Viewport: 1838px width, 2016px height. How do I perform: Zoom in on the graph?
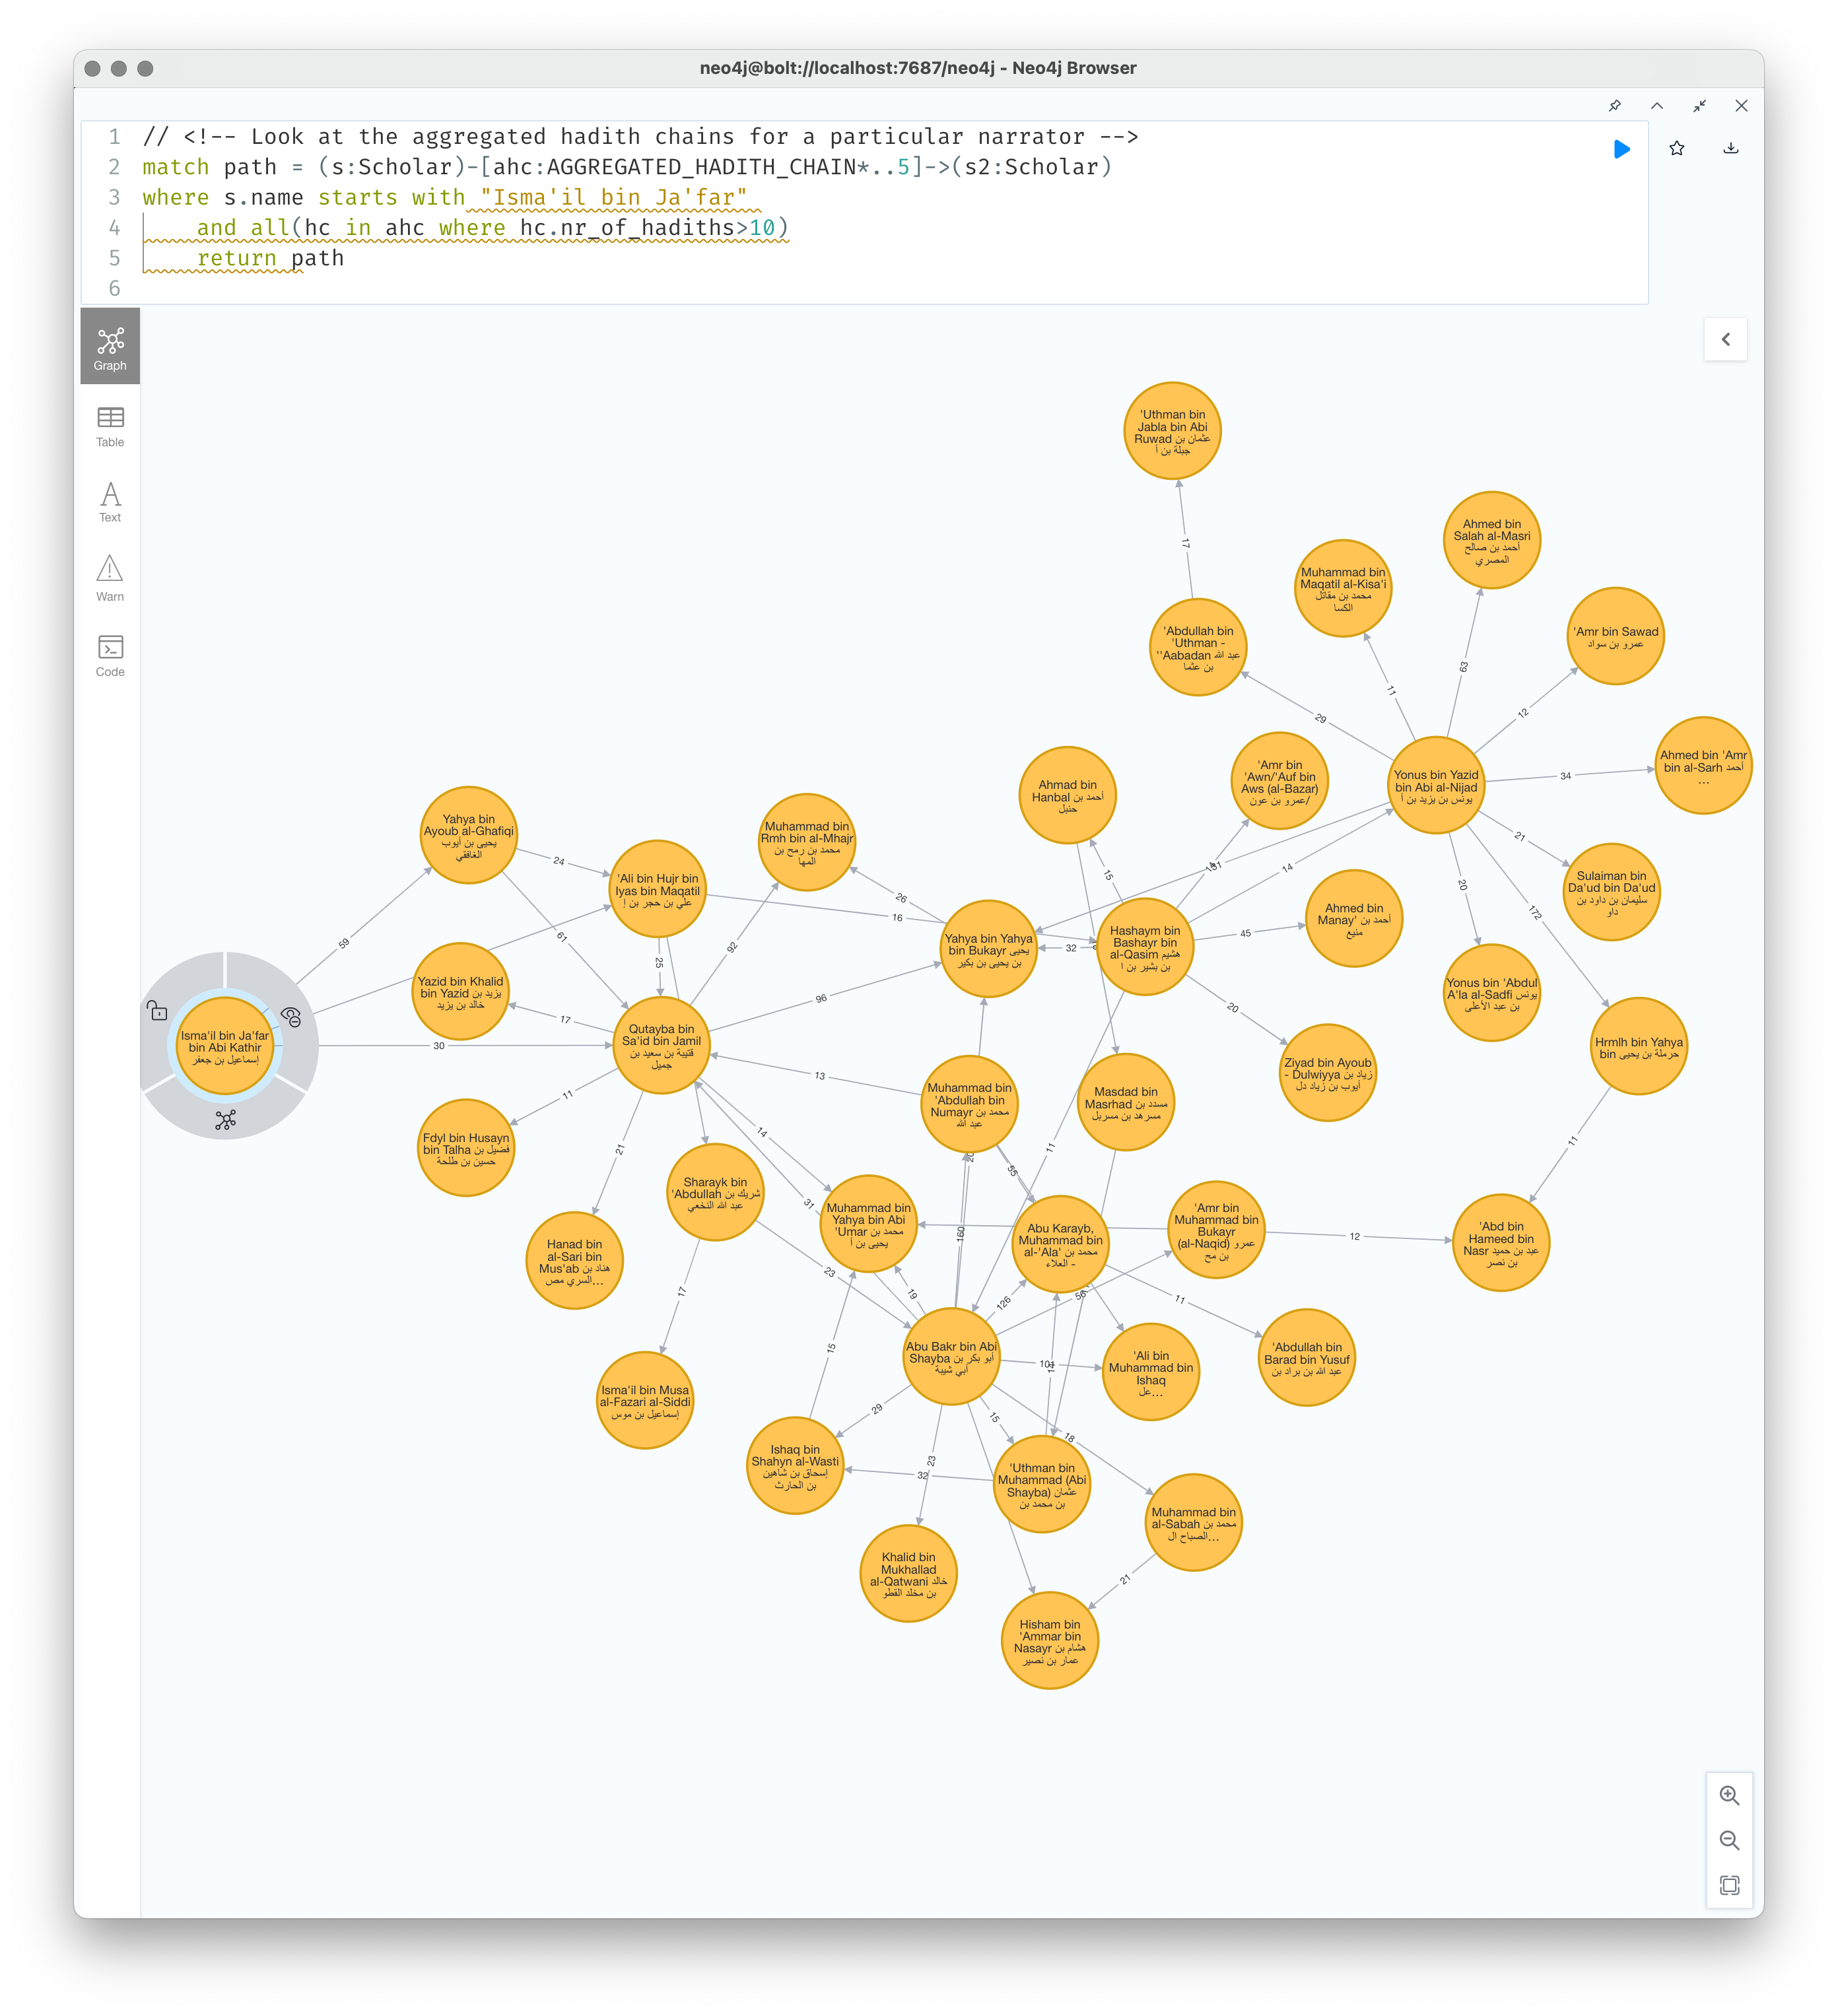1729,1795
